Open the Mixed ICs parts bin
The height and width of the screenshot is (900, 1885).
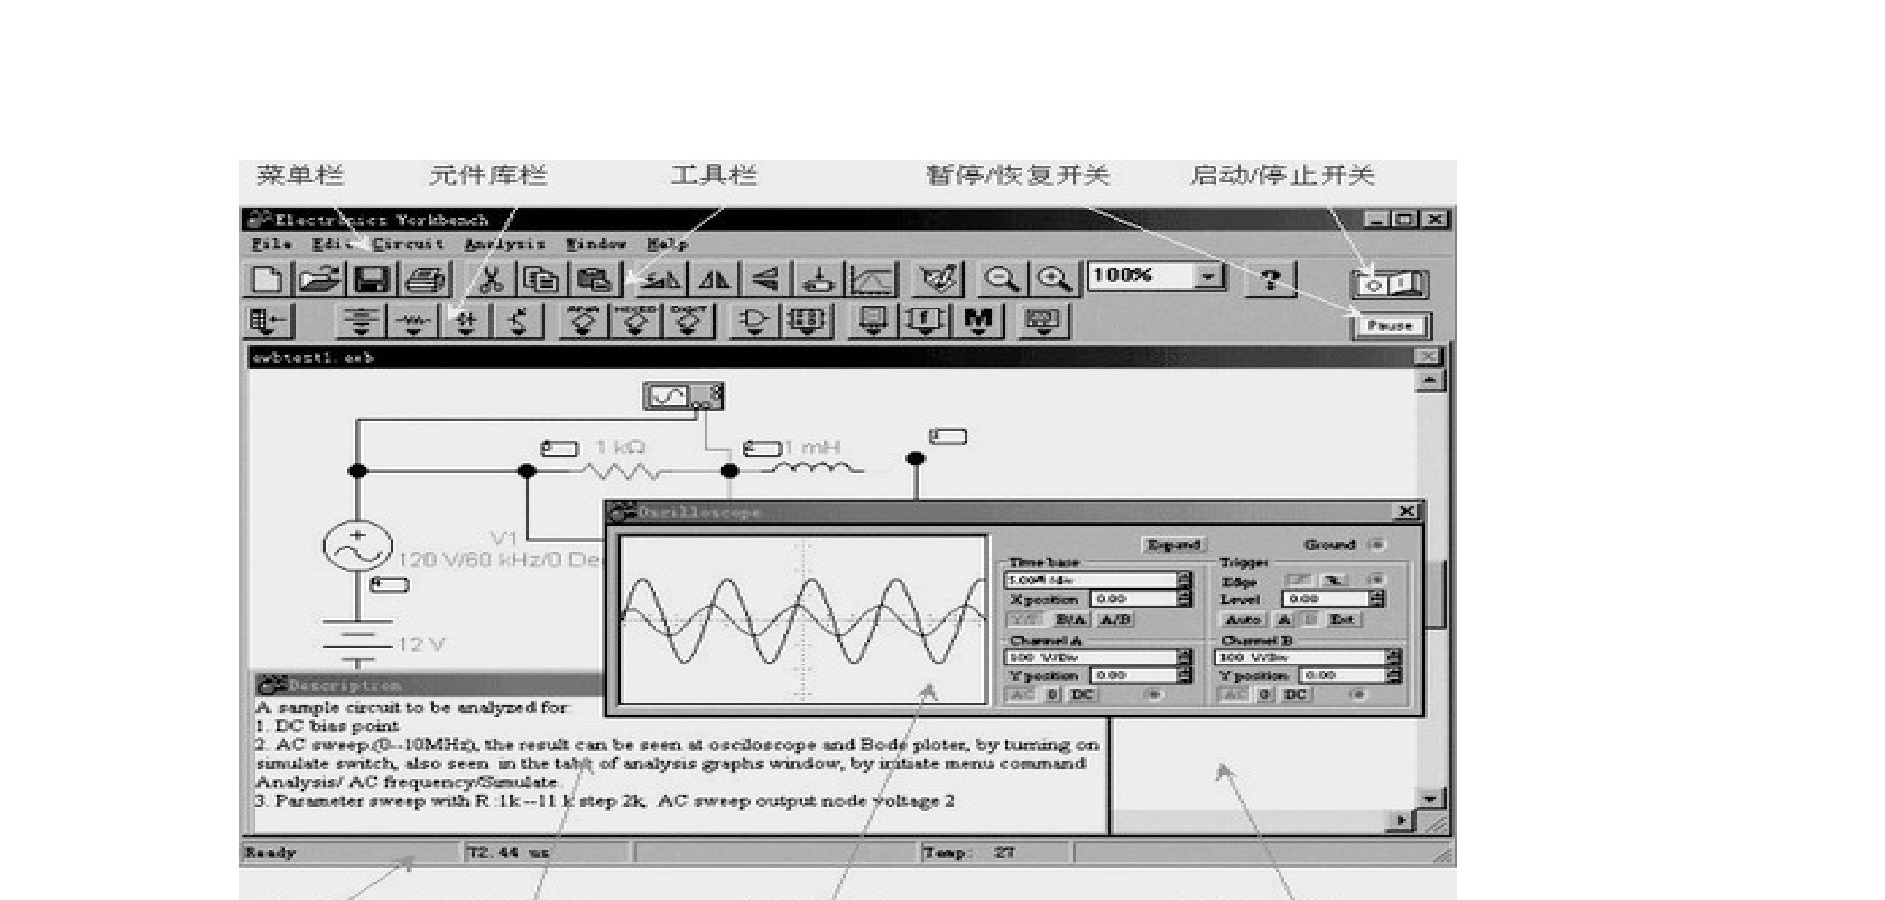636,322
